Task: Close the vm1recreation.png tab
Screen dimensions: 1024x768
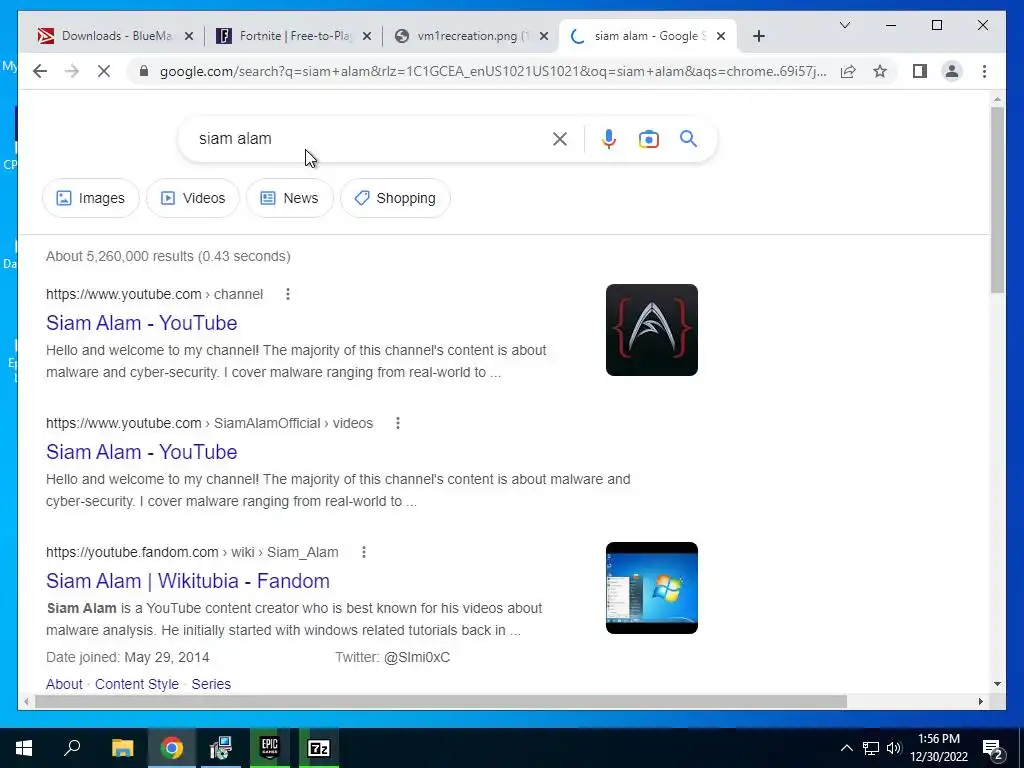Action: point(543,36)
